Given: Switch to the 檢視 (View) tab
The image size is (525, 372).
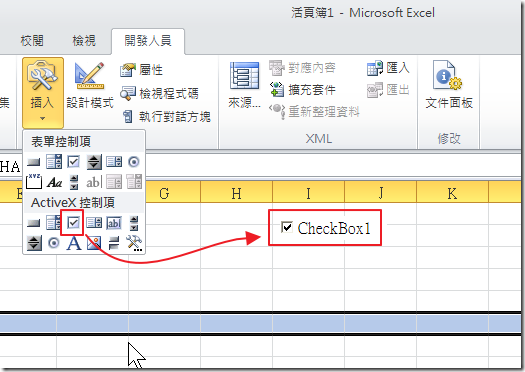Looking at the screenshot, I should 84,41.
